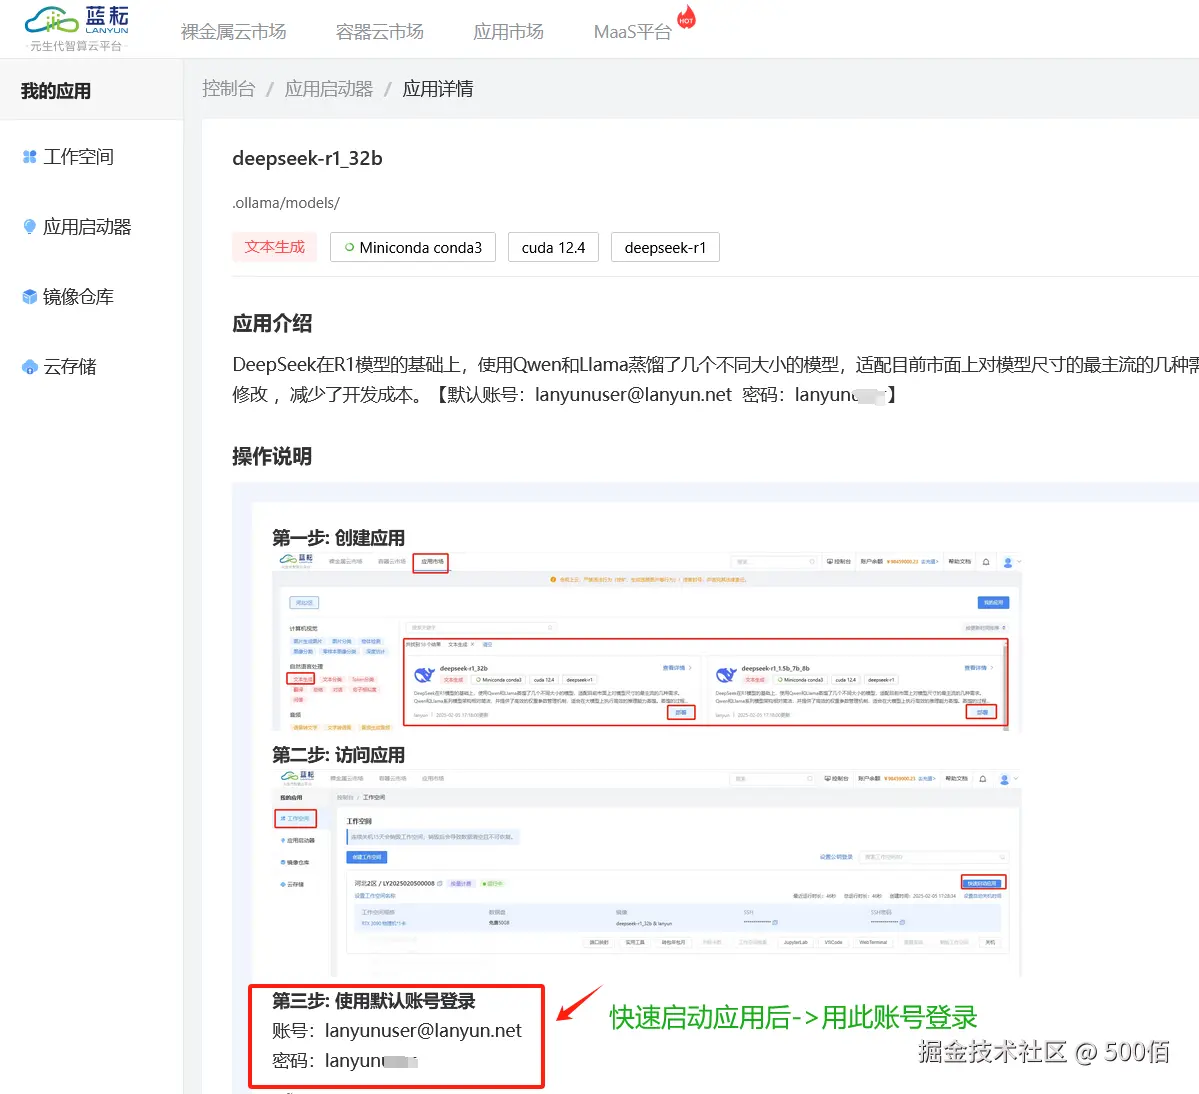Click the 镜像仓库 cube icon
Screen dimensions: 1199x1094
30,297
